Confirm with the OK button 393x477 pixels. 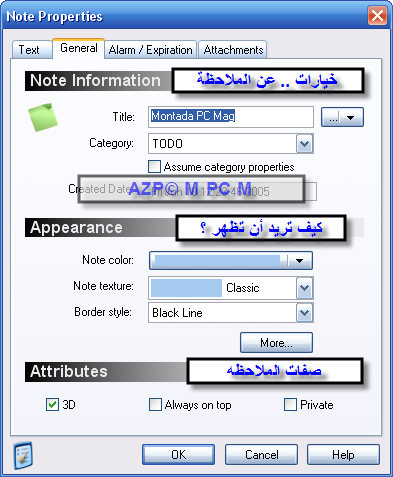point(178,454)
